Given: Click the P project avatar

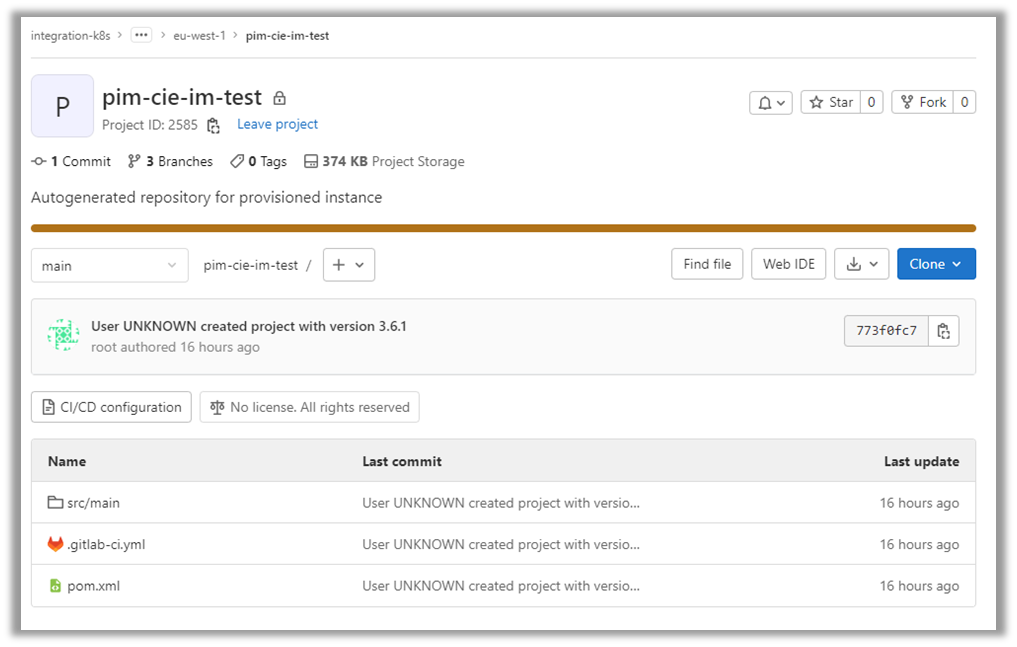Looking at the screenshot, I should (62, 106).
